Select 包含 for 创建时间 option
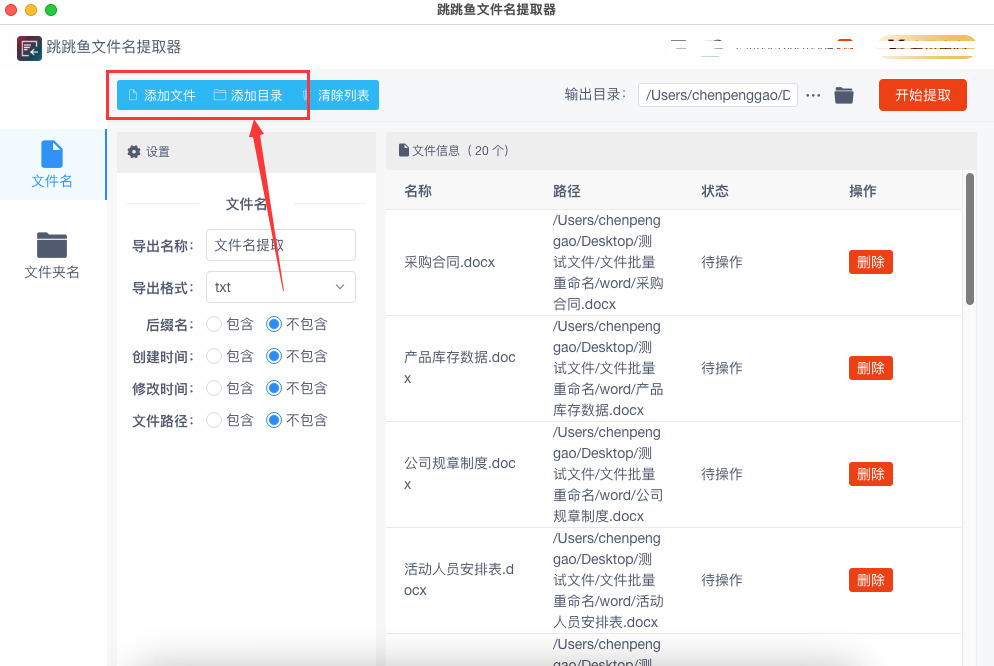Screen dimensions: 994x666 [x=214, y=356]
